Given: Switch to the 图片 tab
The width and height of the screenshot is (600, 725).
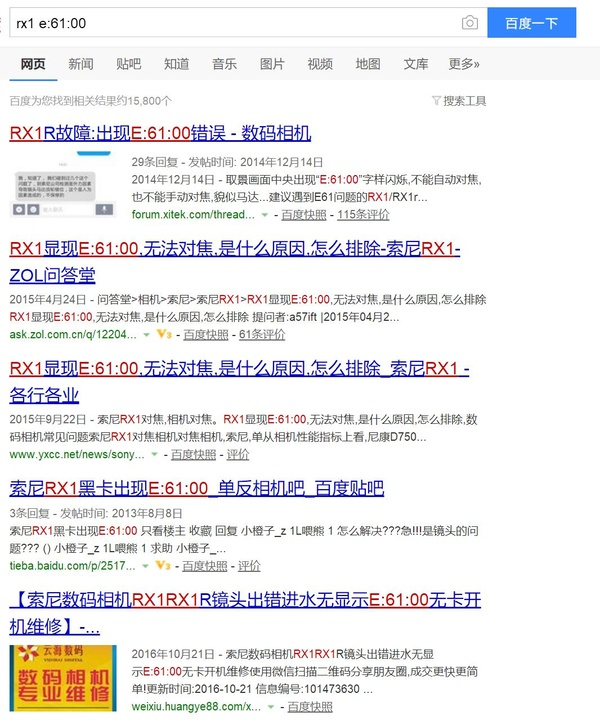Looking at the screenshot, I should coord(272,64).
